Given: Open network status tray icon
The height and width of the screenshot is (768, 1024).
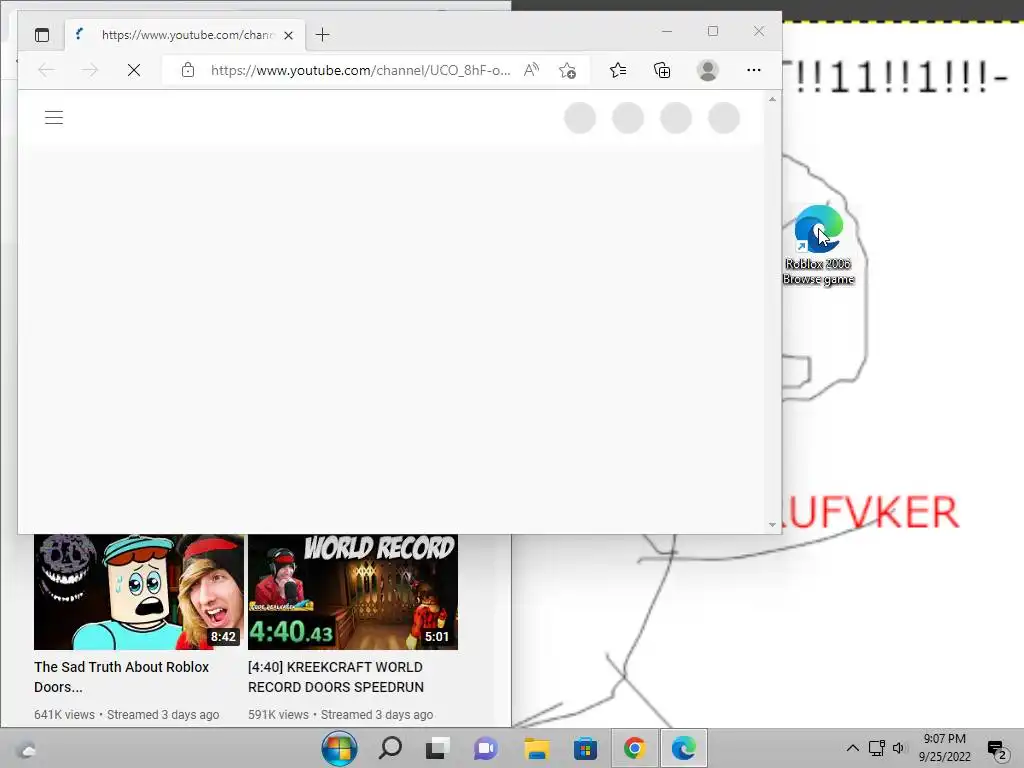Looking at the screenshot, I should tap(876, 748).
